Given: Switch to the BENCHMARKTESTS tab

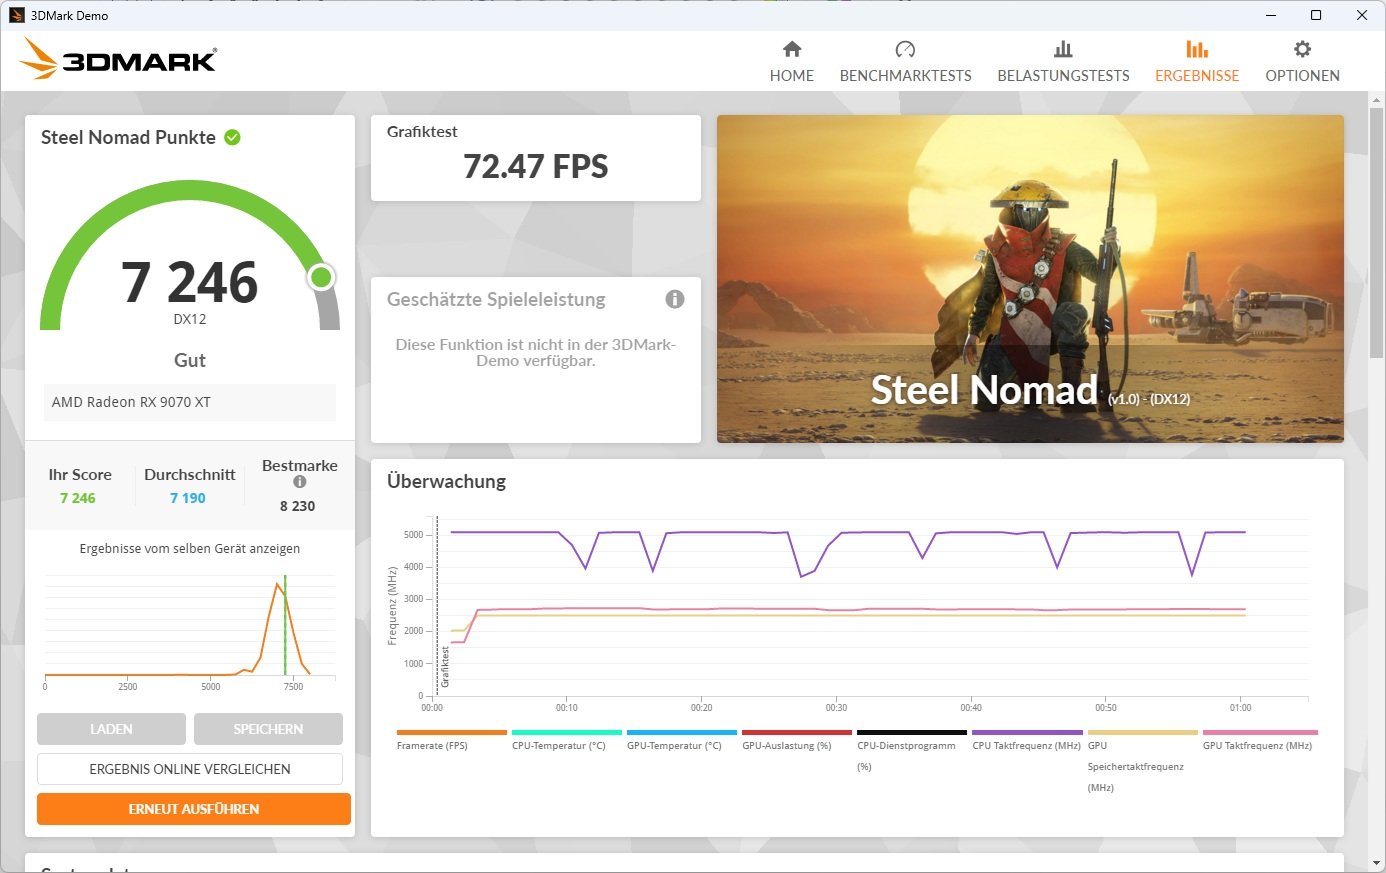Looking at the screenshot, I should pos(905,62).
